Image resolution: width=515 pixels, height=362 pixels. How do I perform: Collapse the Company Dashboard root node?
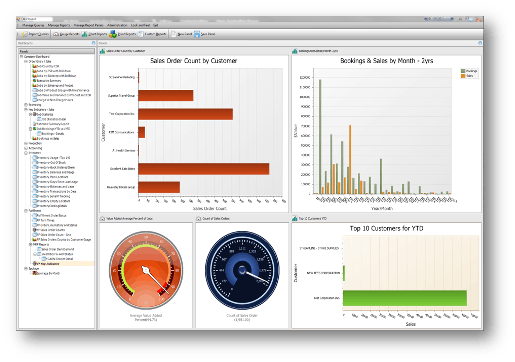click(x=21, y=57)
